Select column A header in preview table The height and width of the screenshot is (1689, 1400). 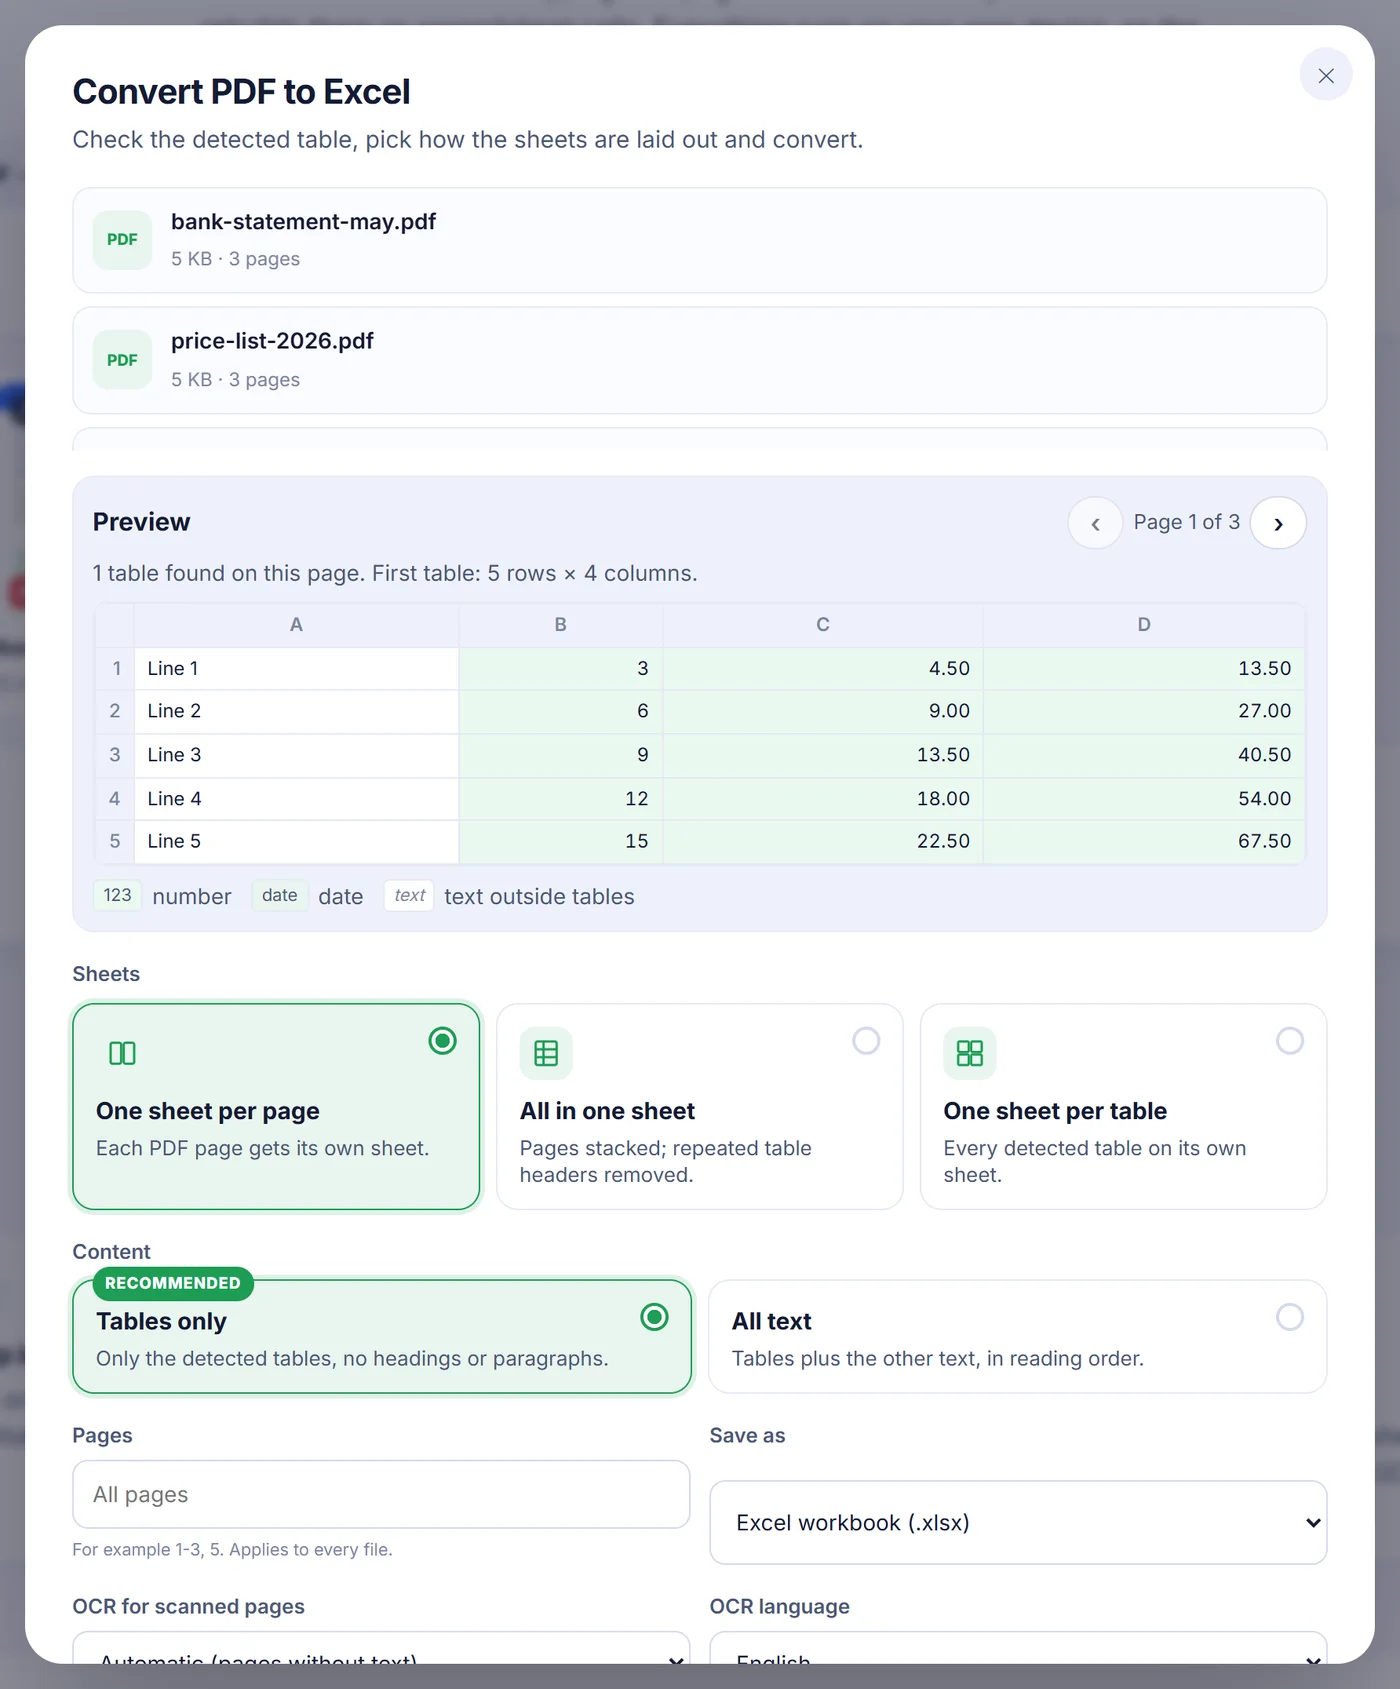point(296,625)
